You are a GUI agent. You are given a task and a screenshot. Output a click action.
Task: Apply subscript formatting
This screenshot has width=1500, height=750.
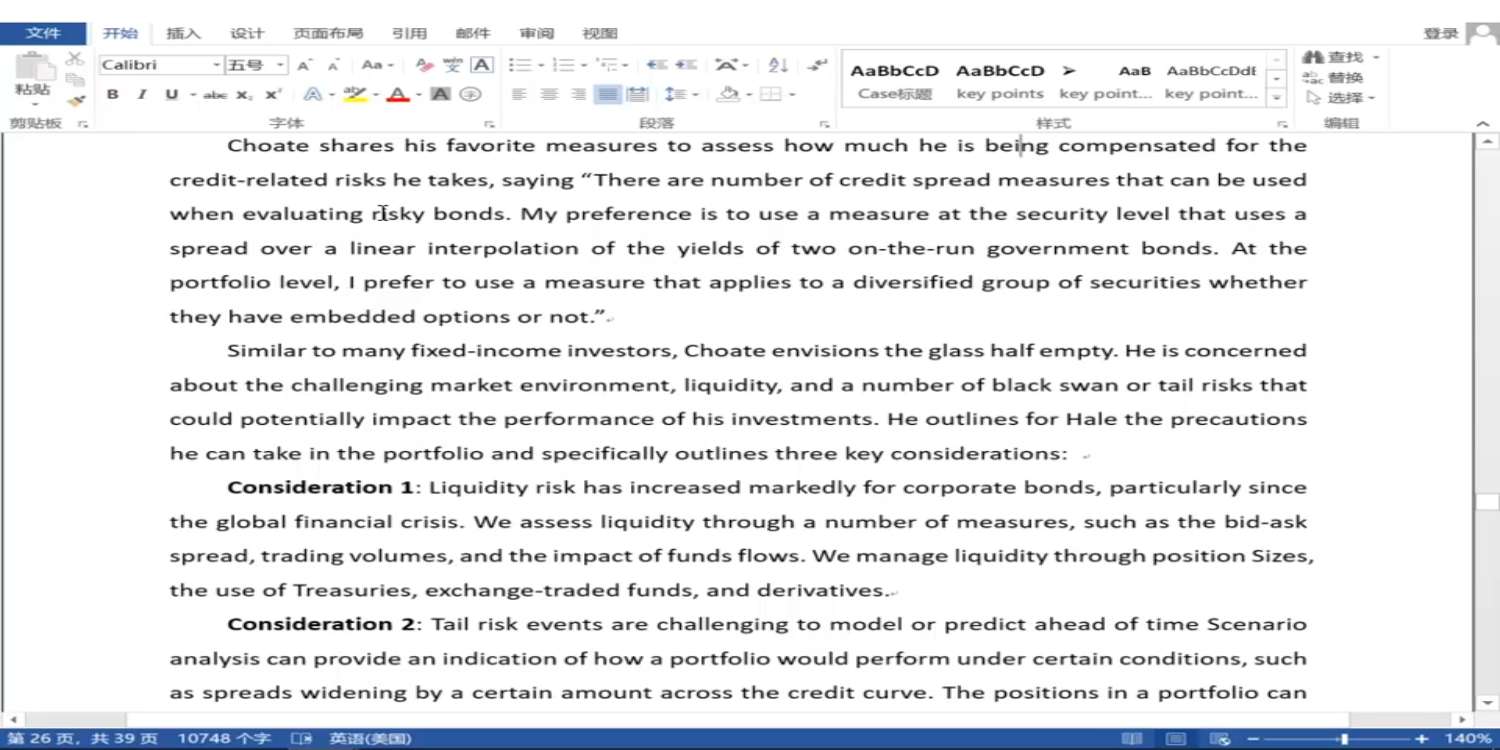click(x=244, y=94)
